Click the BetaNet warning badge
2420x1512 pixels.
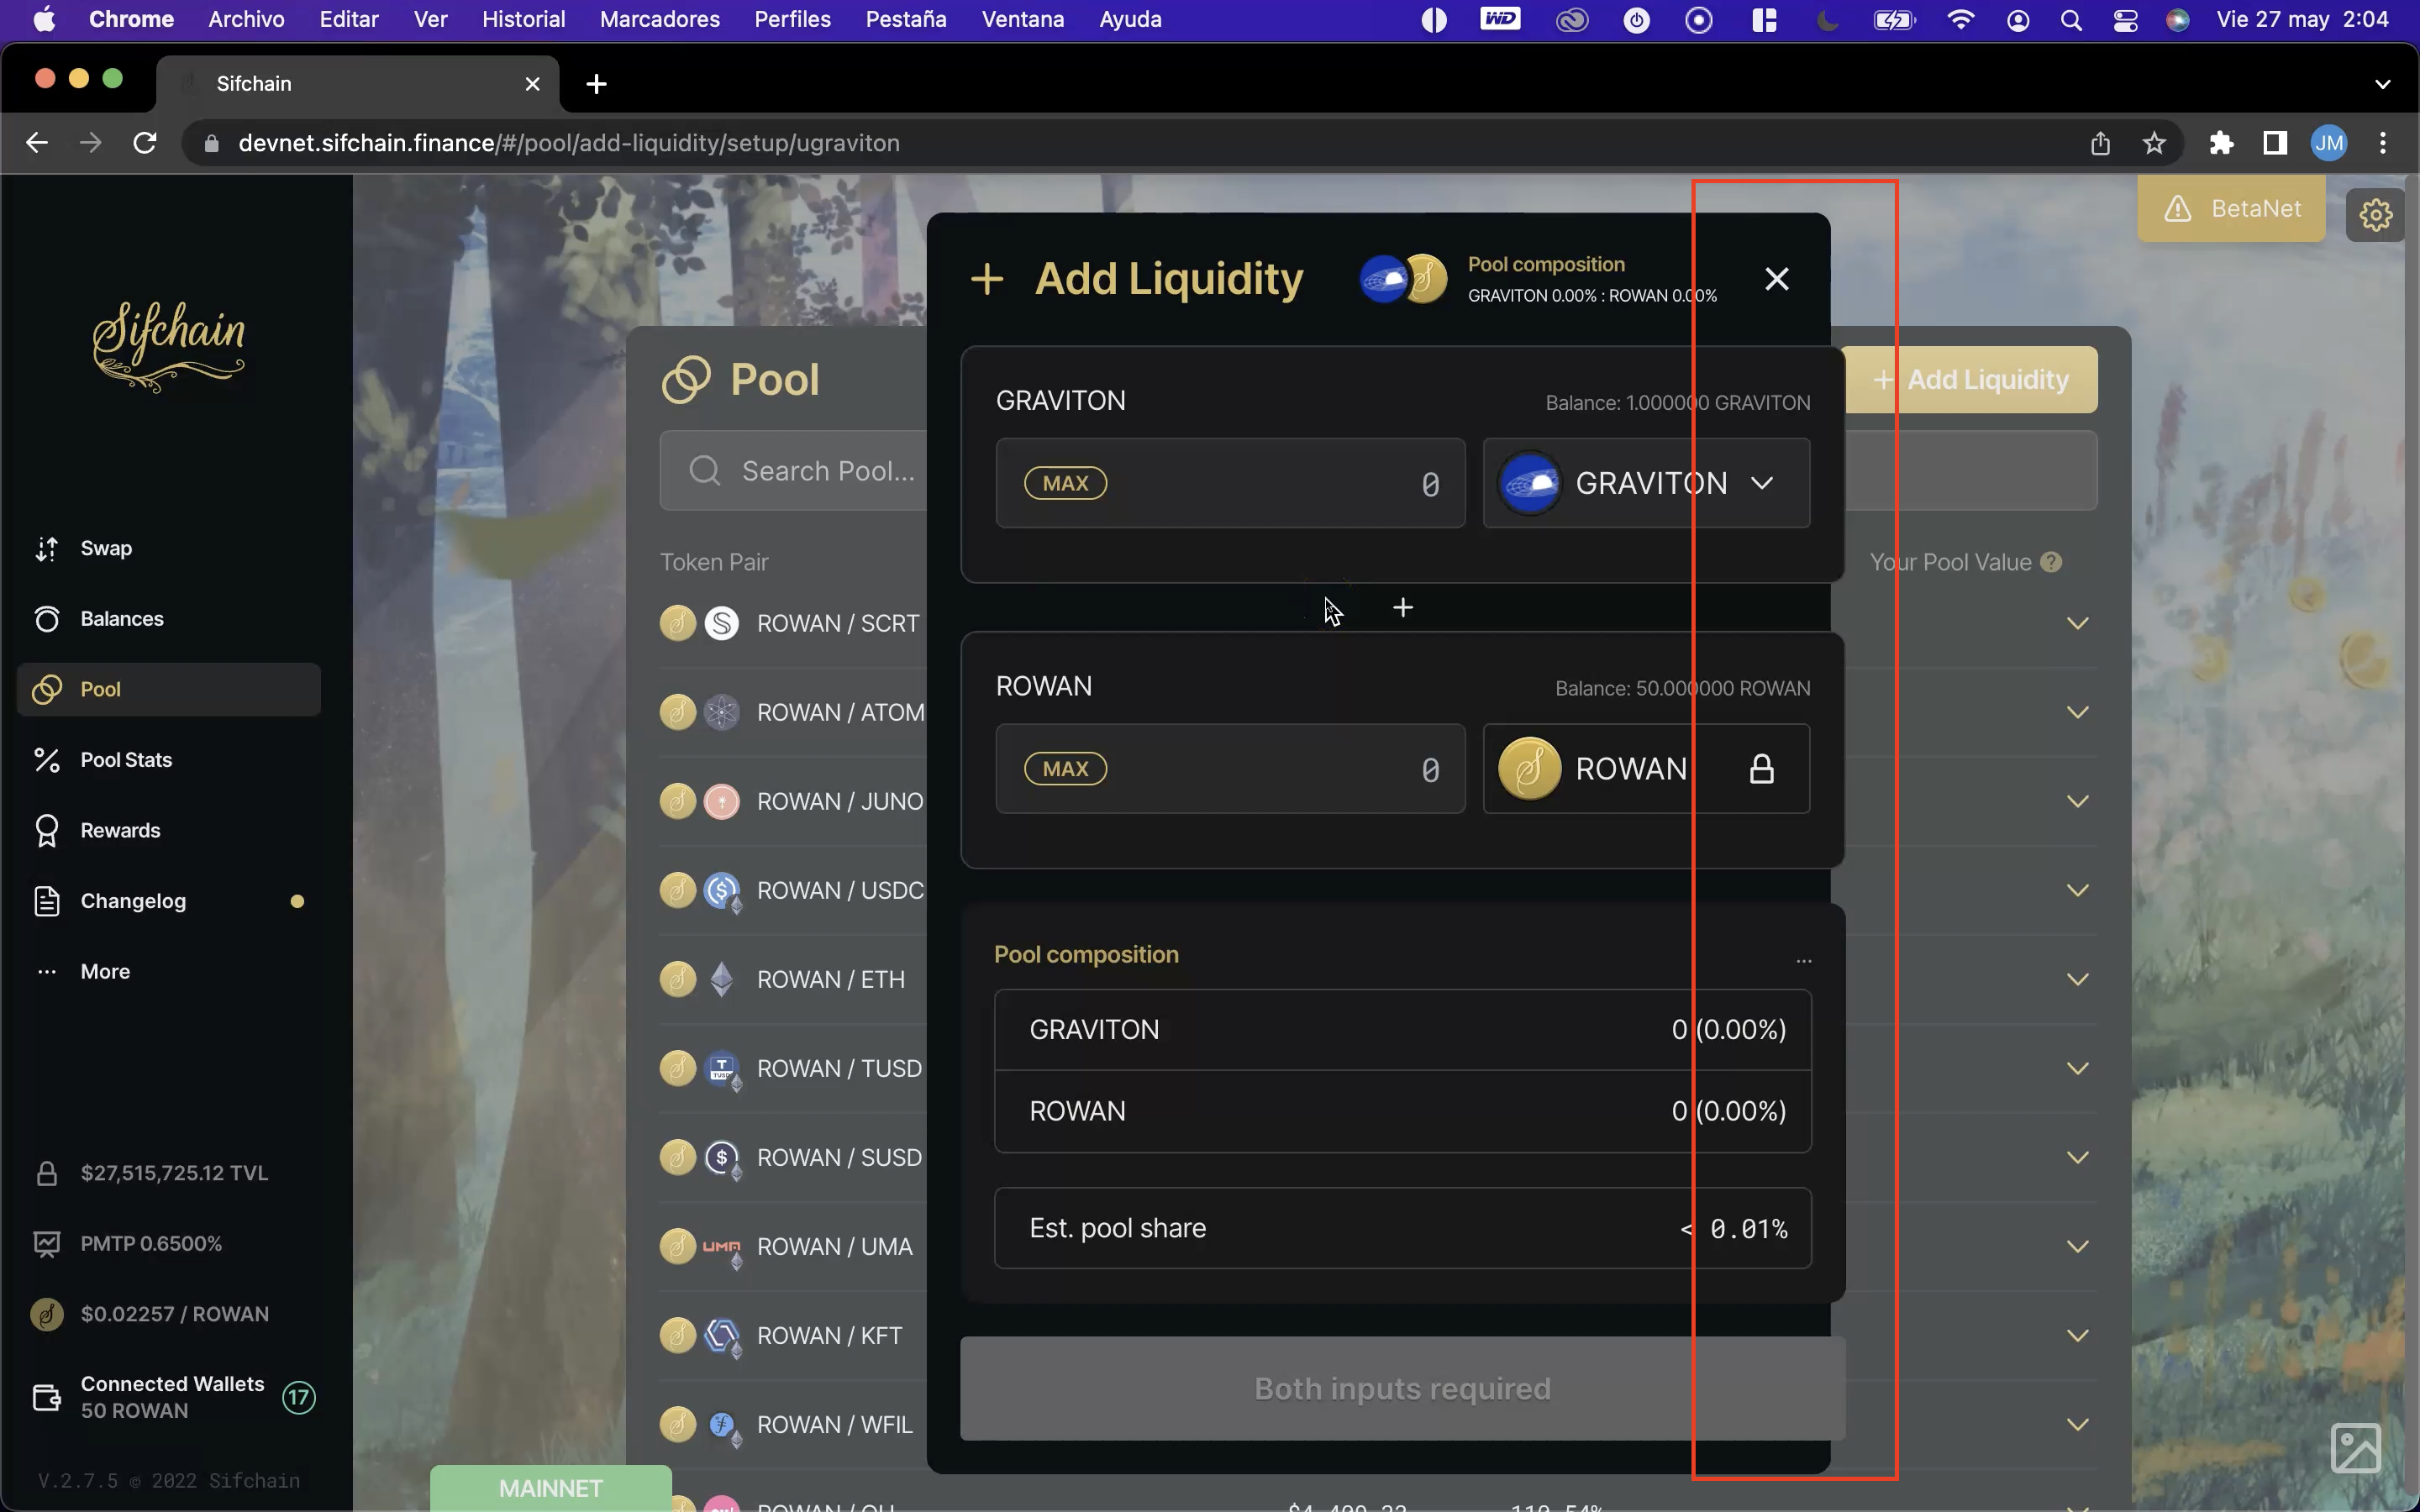(2232, 208)
